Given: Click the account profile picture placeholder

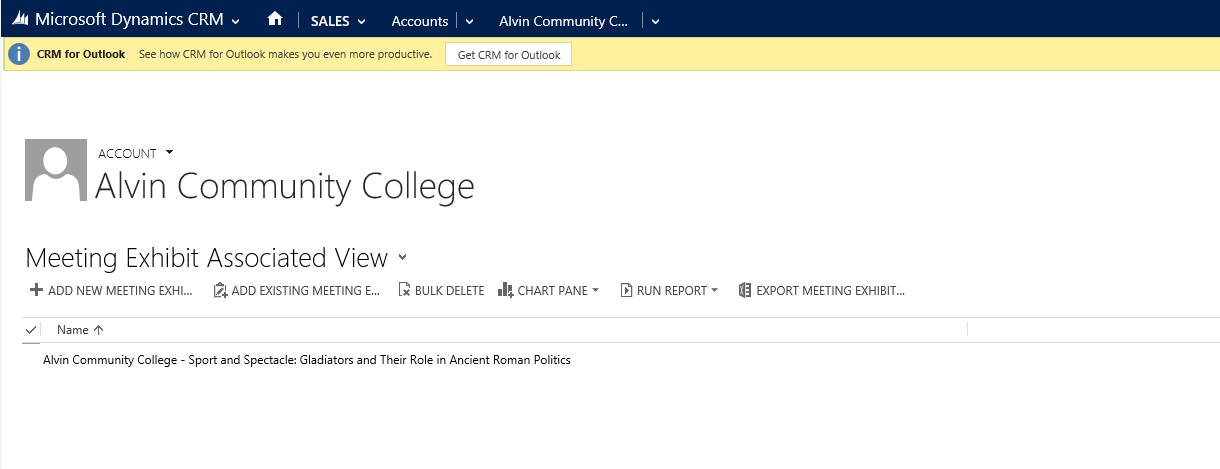Looking at the screenshot, I should [x=56, y=170].
